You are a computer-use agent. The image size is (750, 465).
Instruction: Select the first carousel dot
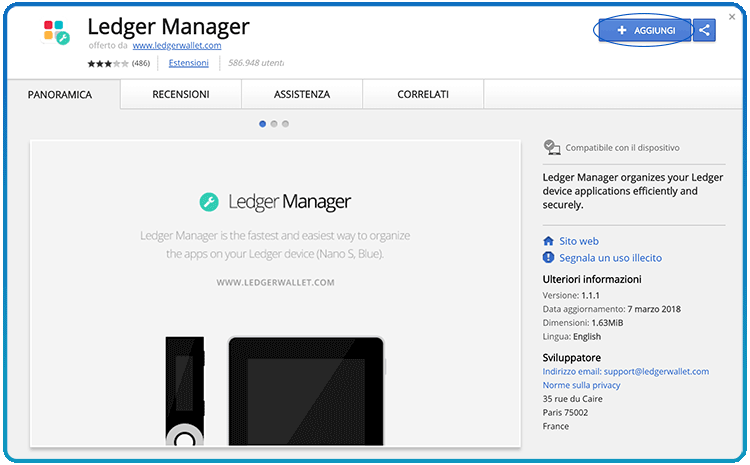(263, 124)
